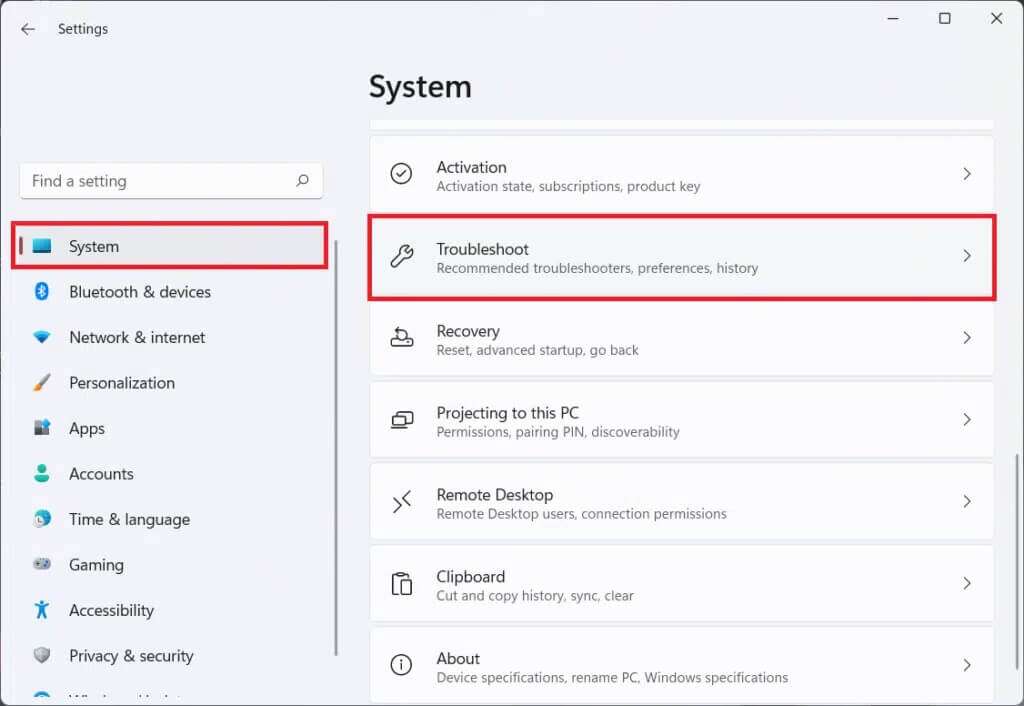Select Gaming in the left navigation
Image resolution: width=1024 pixels, height=706 pixels.
pos(96,565)
